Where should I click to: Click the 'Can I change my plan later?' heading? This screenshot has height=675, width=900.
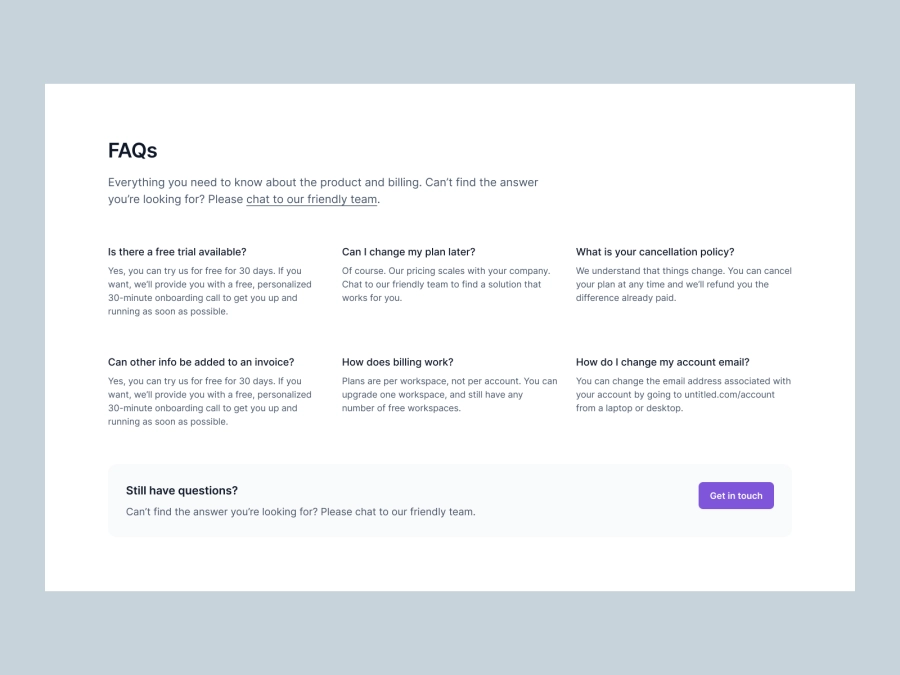tap(410, 252)
